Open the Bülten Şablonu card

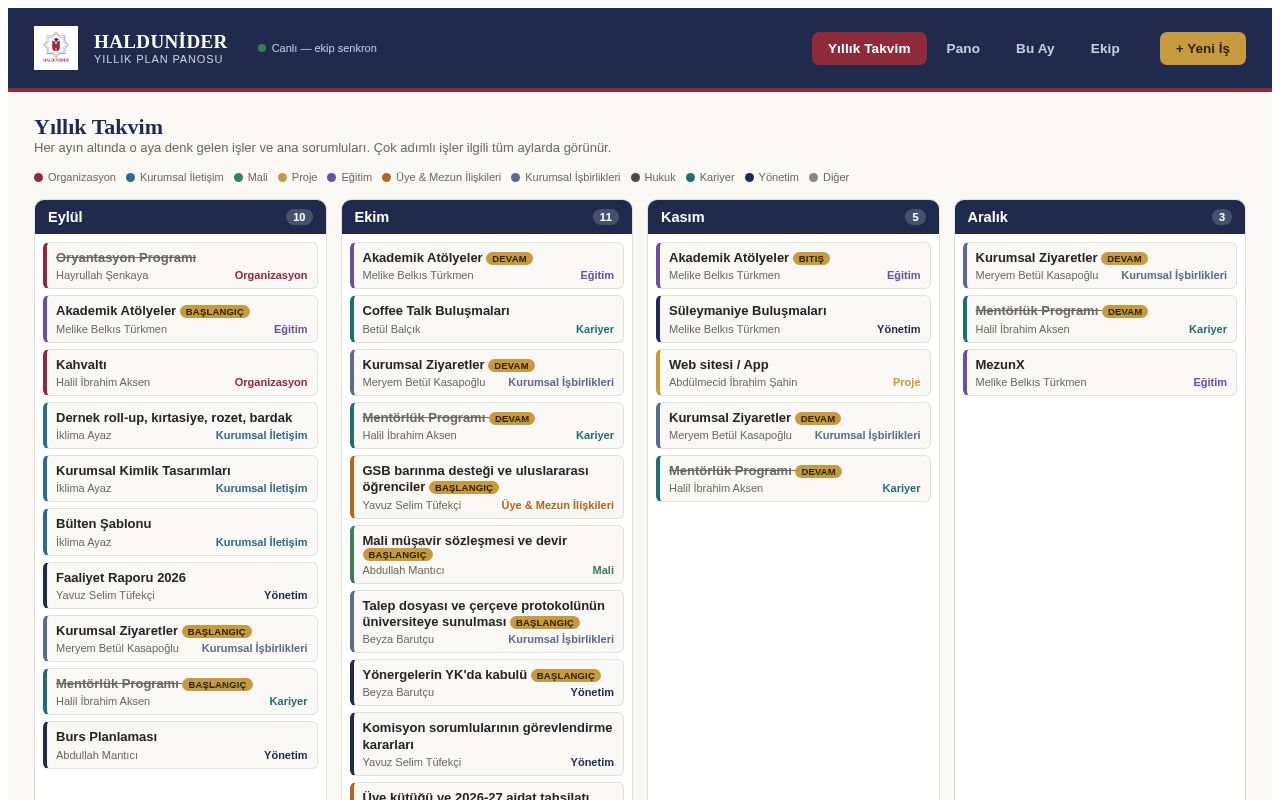[x=180, y=532]
